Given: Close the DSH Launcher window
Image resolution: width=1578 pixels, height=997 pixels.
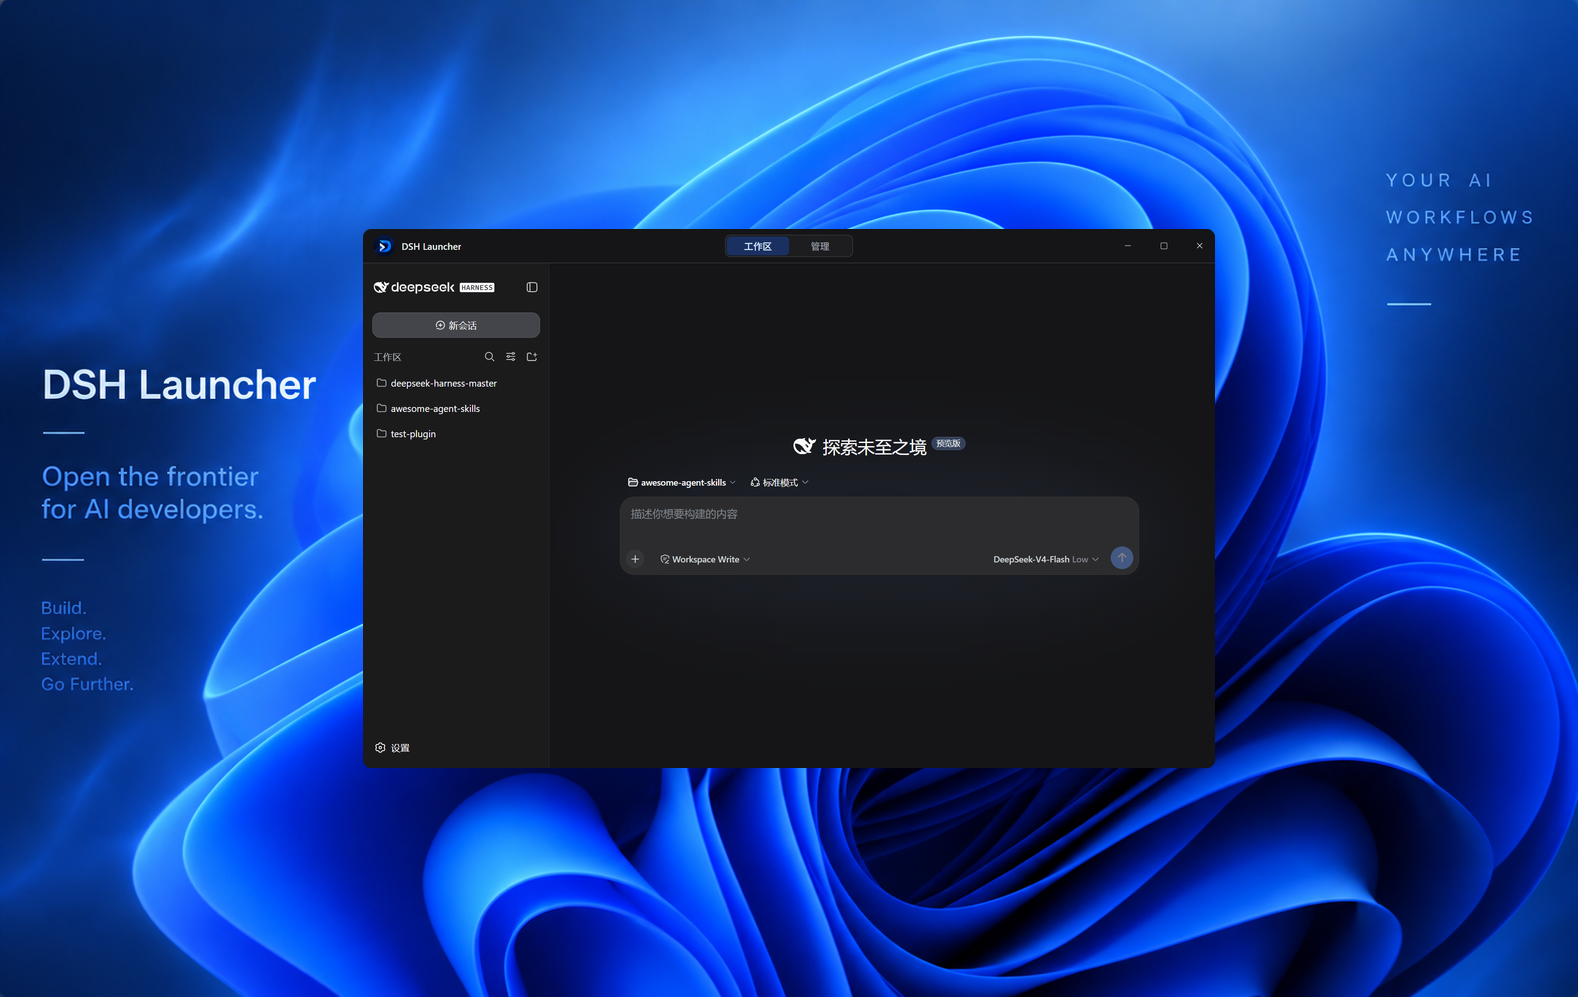Looking at the screenshot, I should [1200, 246].
